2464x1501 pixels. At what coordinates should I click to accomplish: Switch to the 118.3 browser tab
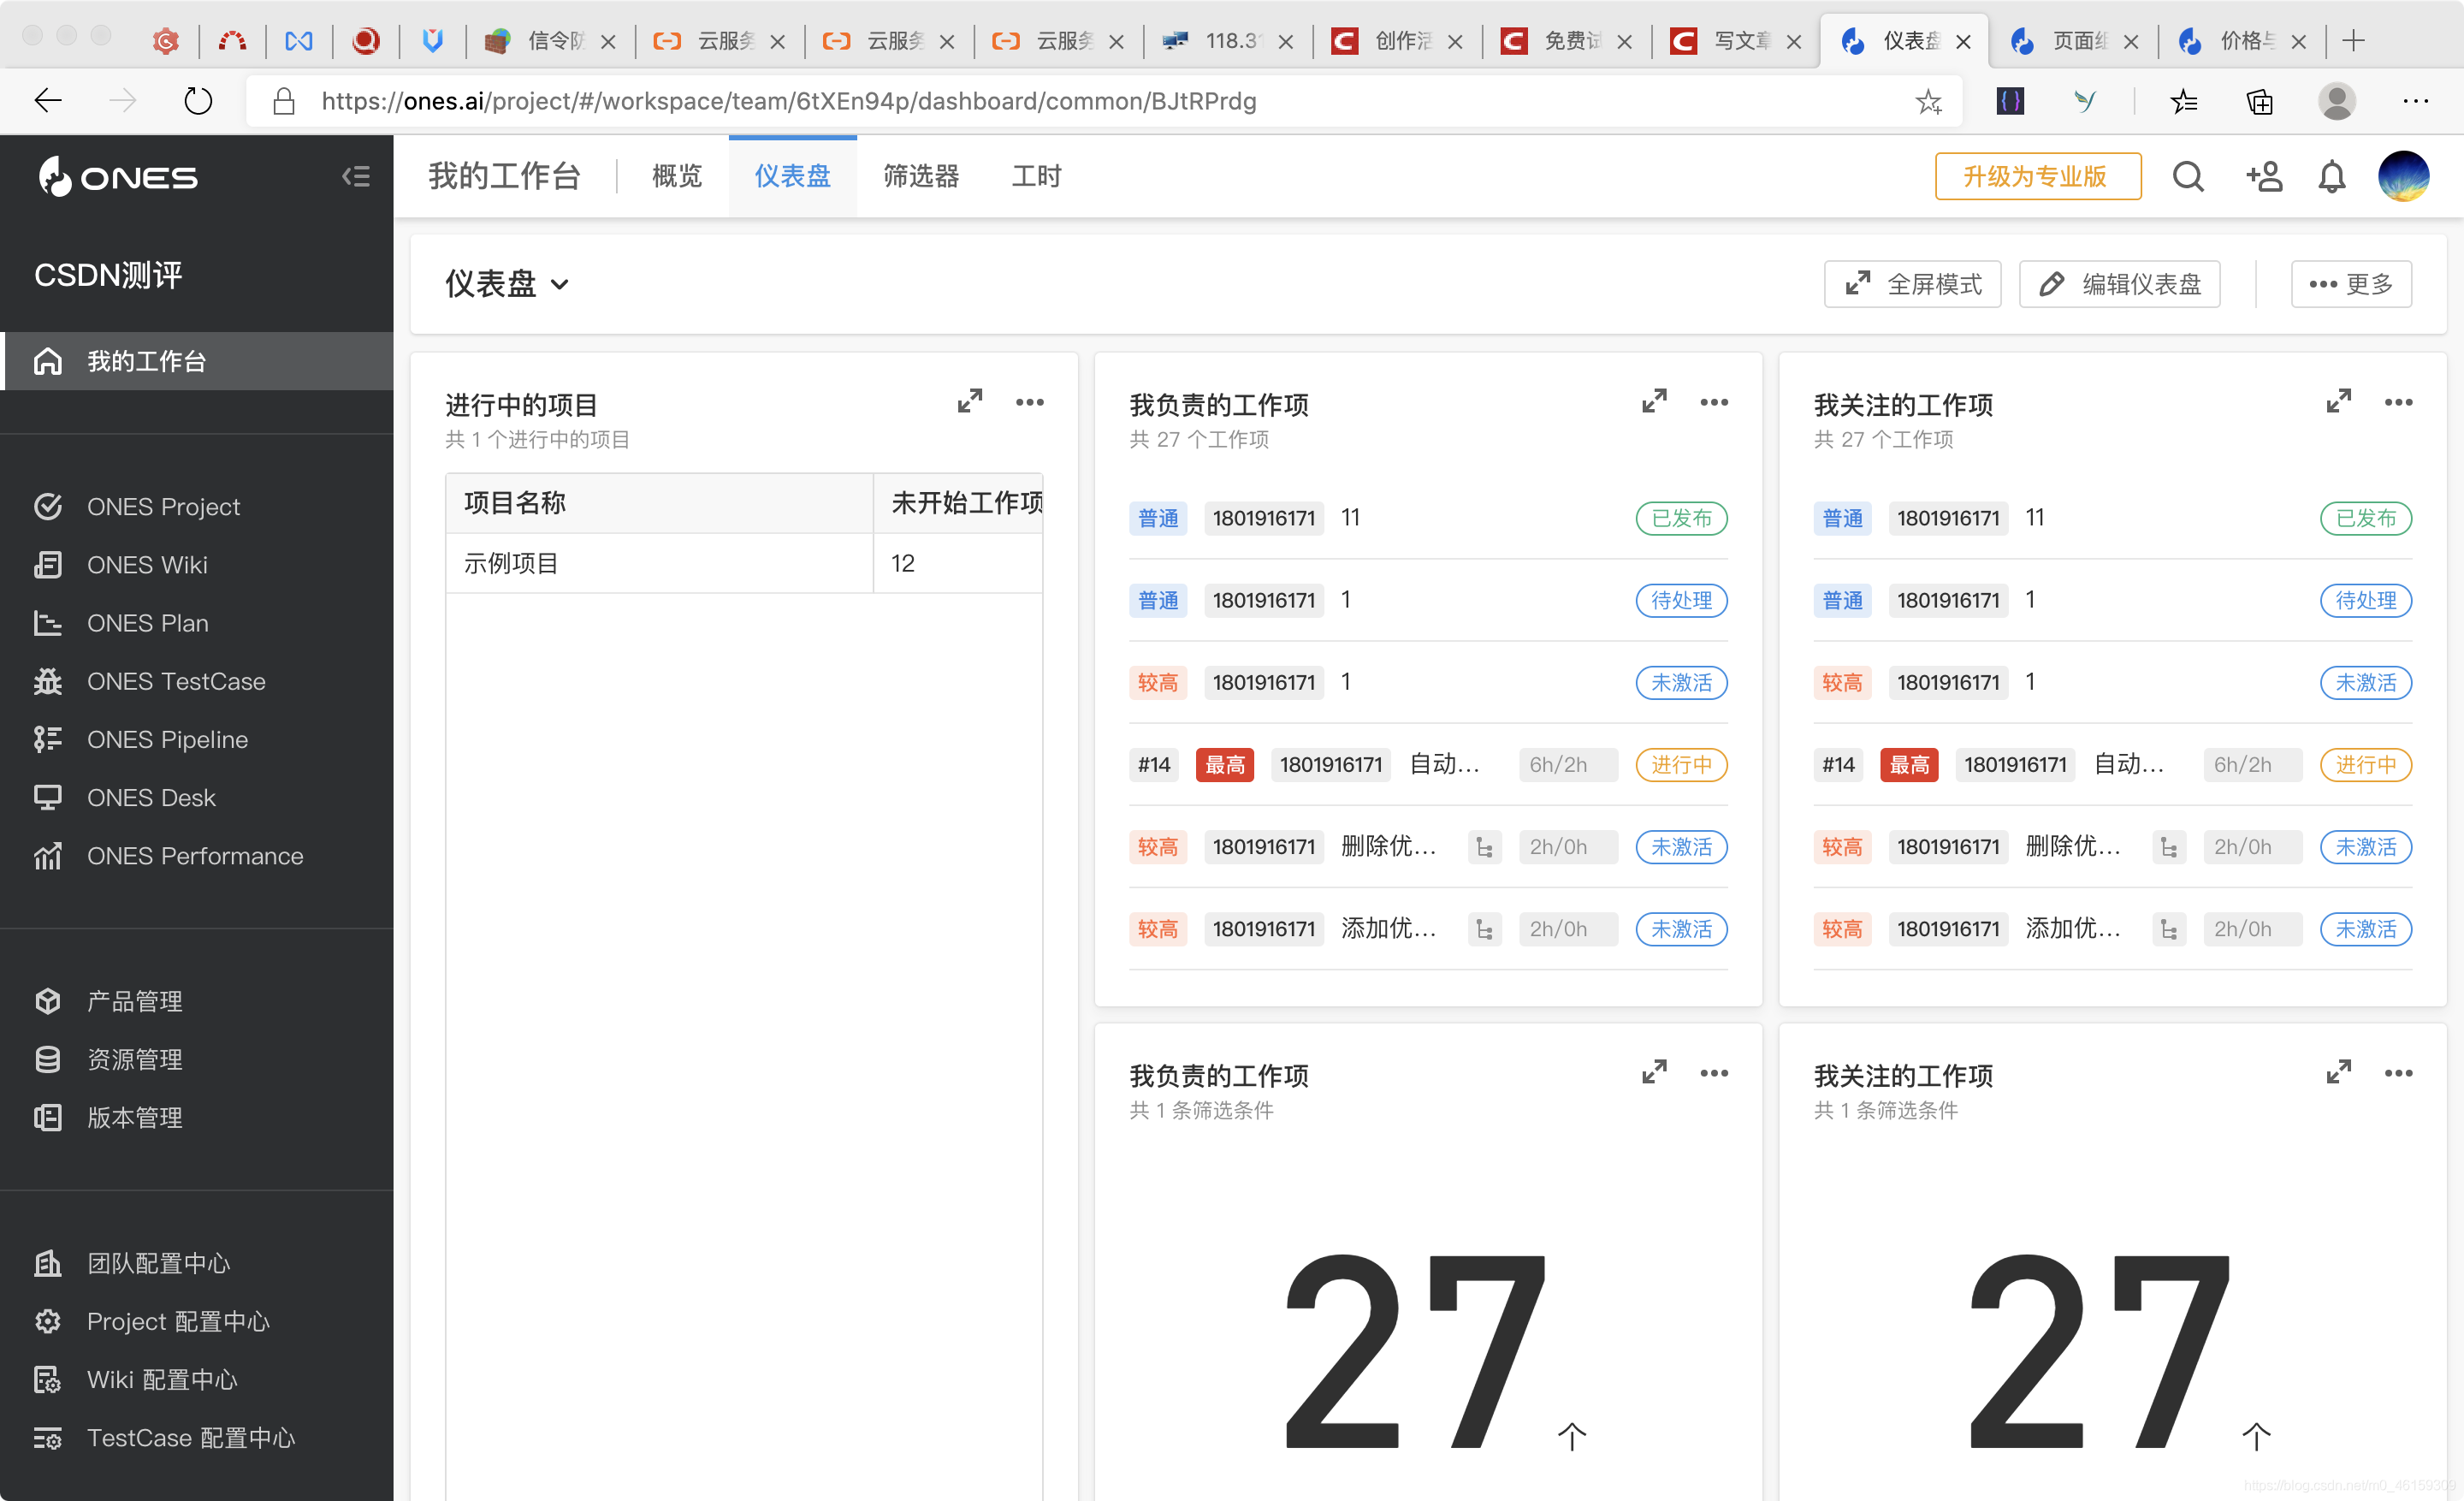(x=1228, y=41)
